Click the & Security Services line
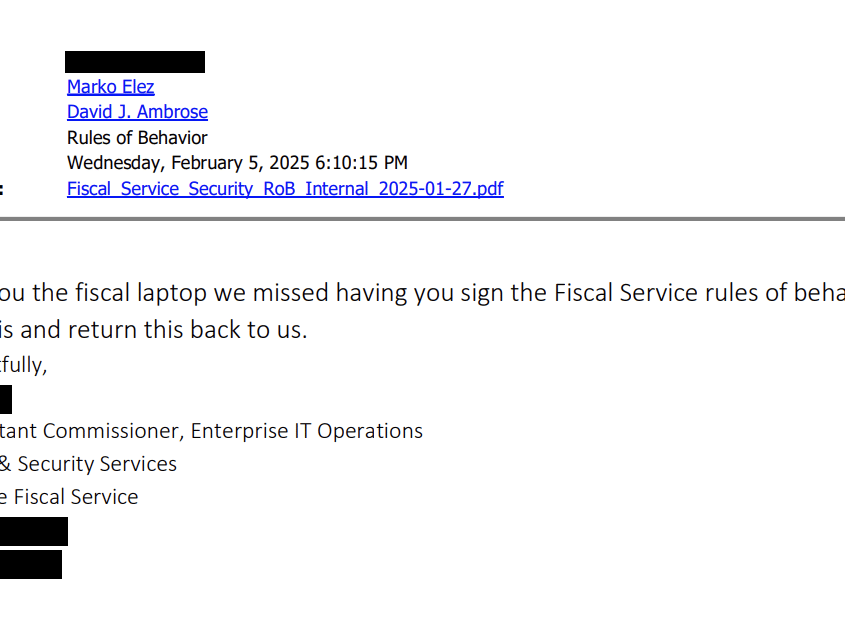Image resolution: width=845 pixels, height=624 pixels. pyautogui.click(x=88, y=464)
